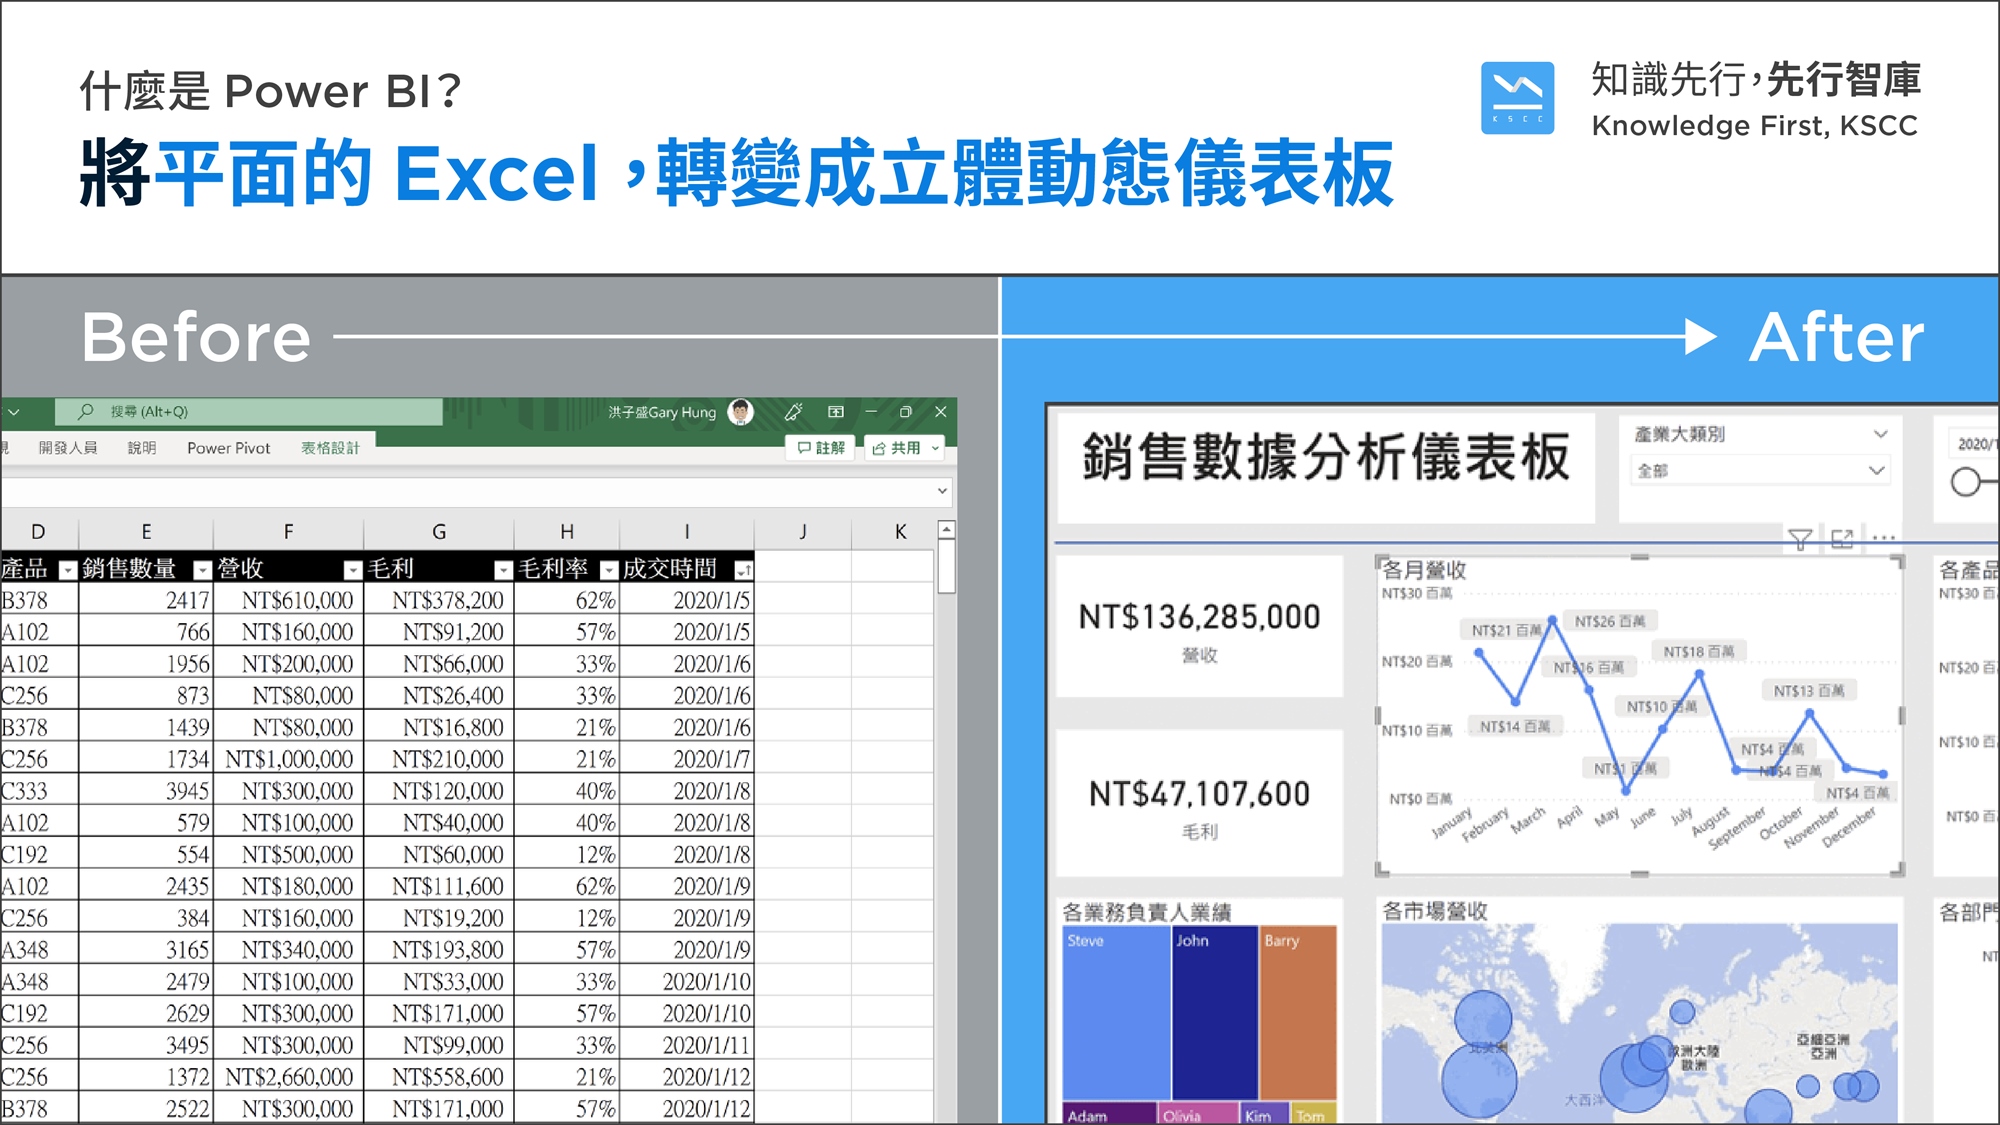2000x1125 pixels.
Task: Open the 成交時間 sort filter button
Action: pos(743,570)
